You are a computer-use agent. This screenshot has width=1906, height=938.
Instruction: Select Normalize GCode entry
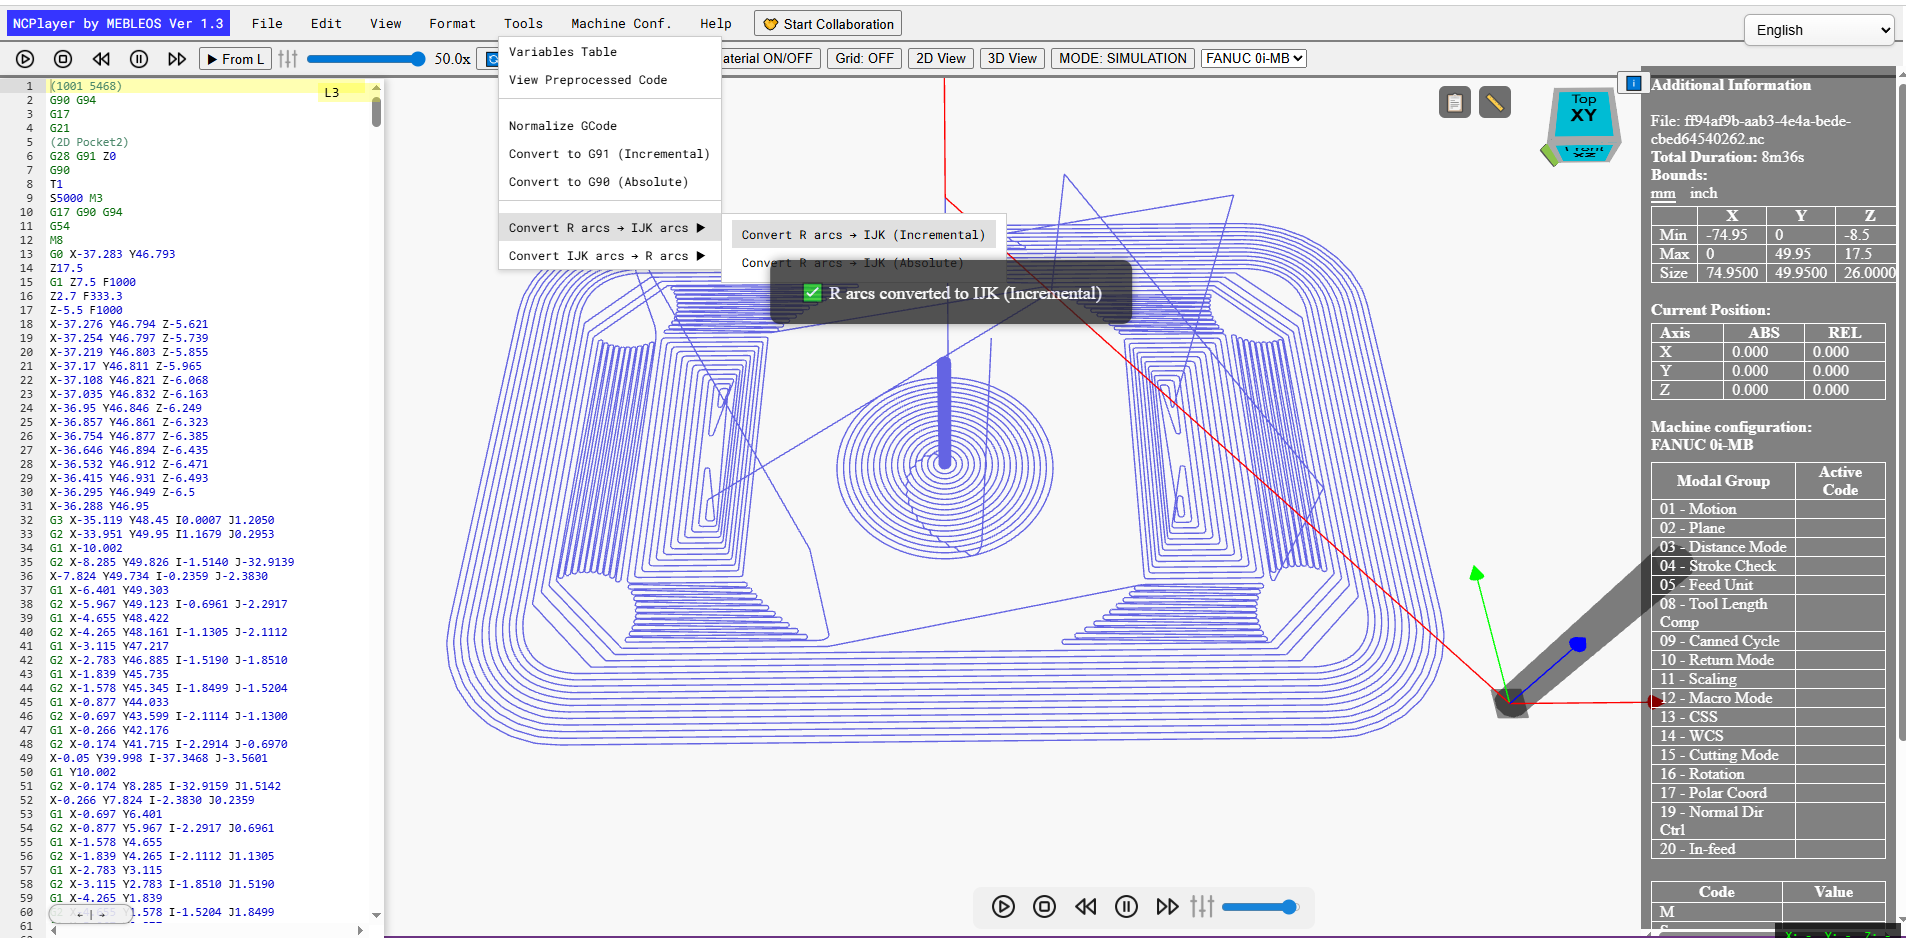[x=609, y=126]
